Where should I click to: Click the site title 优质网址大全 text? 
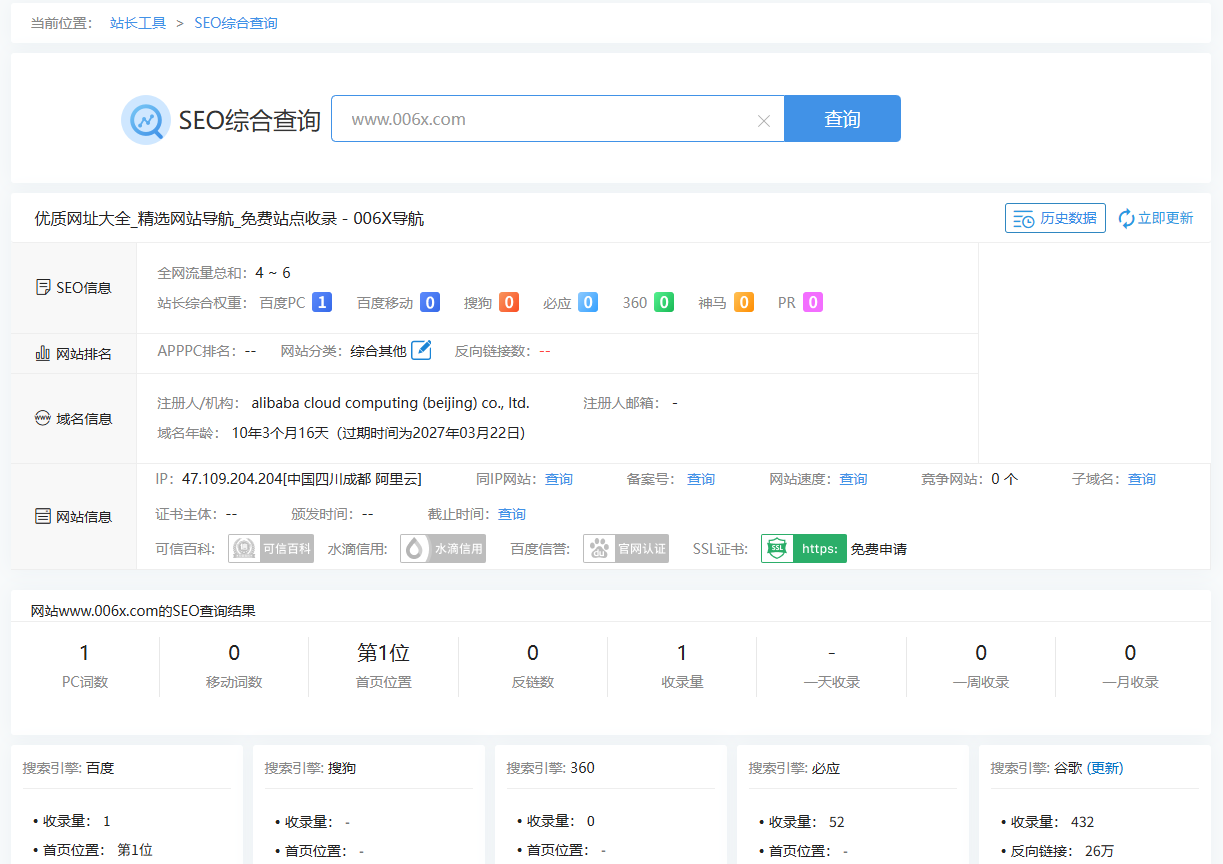(x=229, y=218)
